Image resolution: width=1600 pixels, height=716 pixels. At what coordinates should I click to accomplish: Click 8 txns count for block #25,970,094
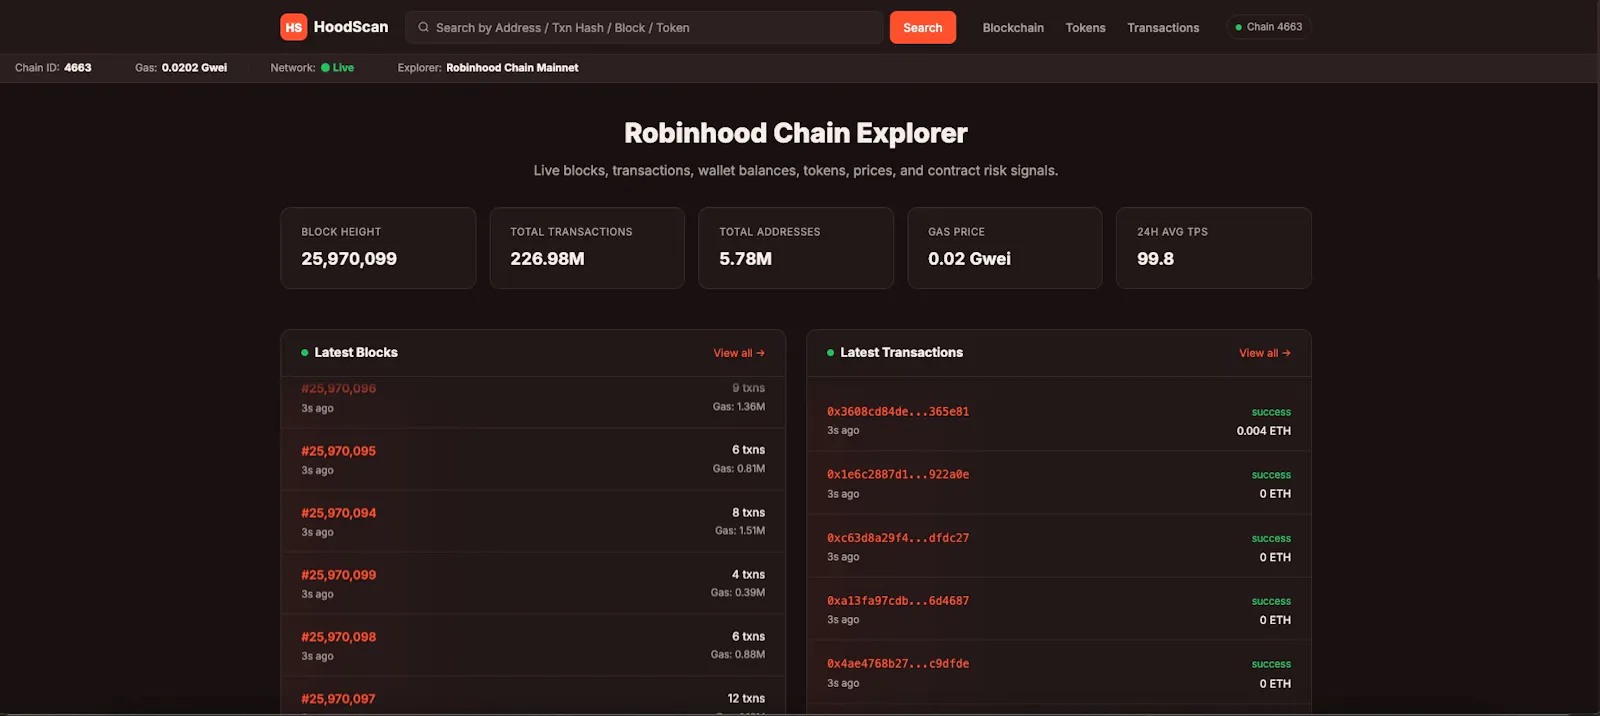(x=748, y=512)
